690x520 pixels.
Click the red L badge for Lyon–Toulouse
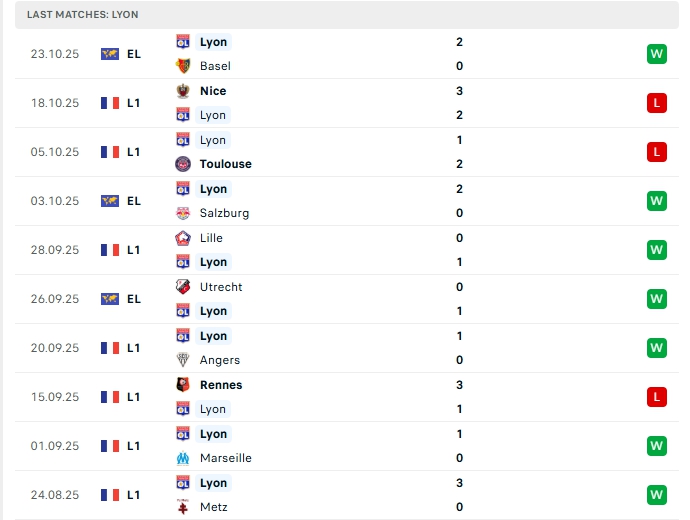coord(656,152)
